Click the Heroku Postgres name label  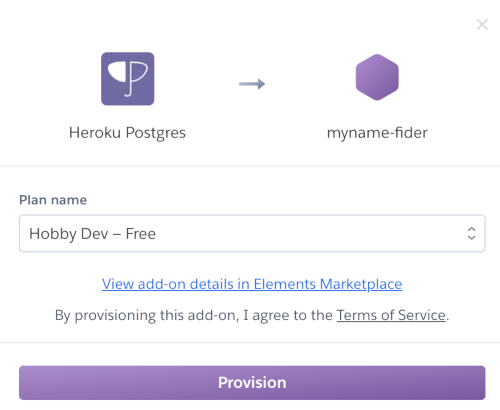coord(127,133)
